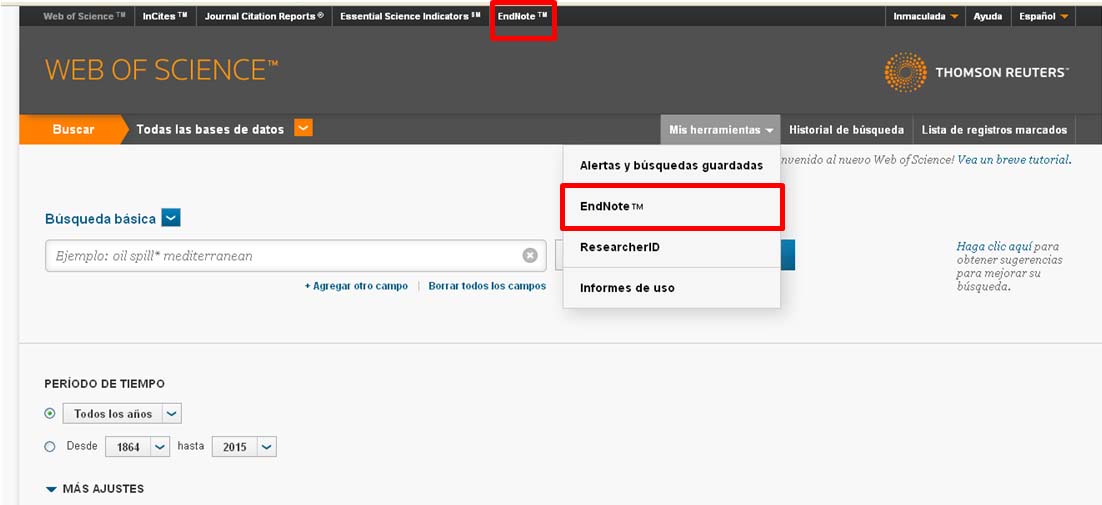This screenshot has width=1102, height=505.
Task: Open InCites in top navigation bar
Action: click(x=165, y=16)
